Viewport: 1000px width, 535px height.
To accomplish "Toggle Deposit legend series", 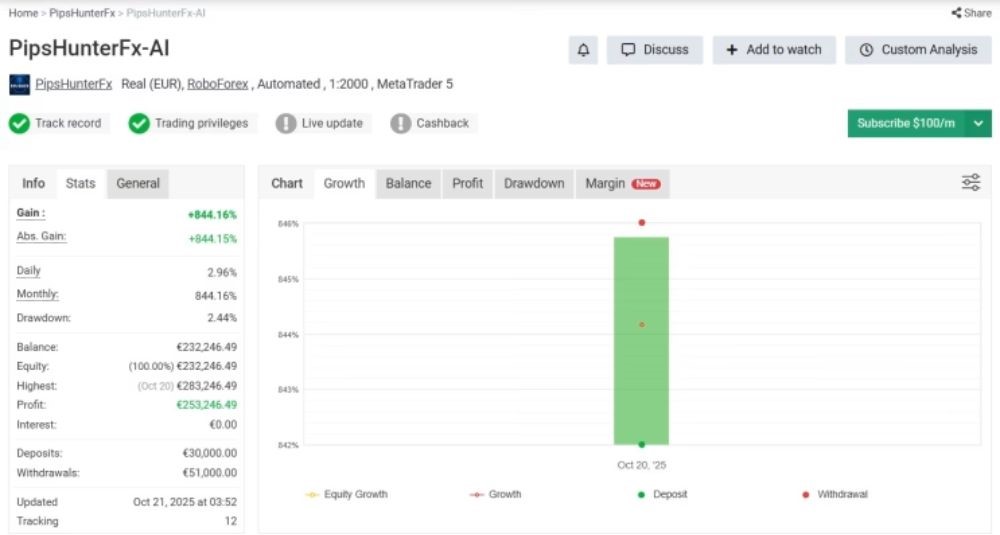I will [663, 494].
